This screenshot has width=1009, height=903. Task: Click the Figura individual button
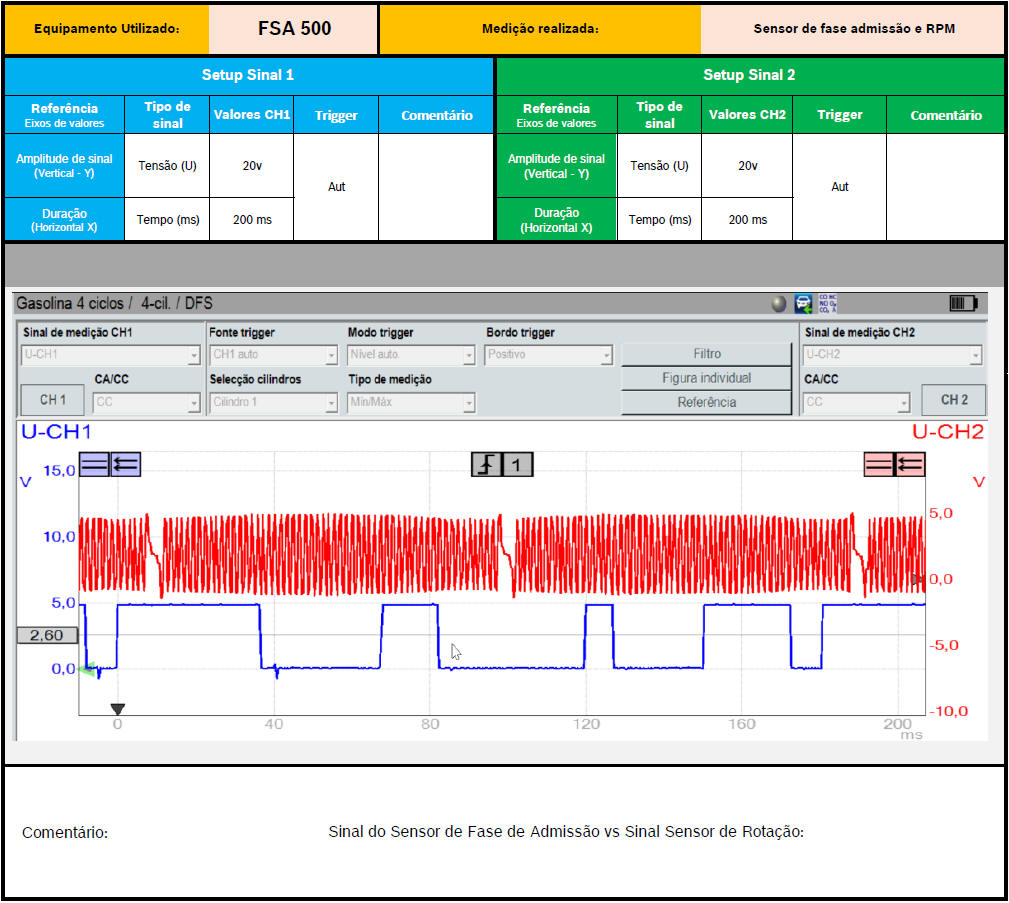706,378
